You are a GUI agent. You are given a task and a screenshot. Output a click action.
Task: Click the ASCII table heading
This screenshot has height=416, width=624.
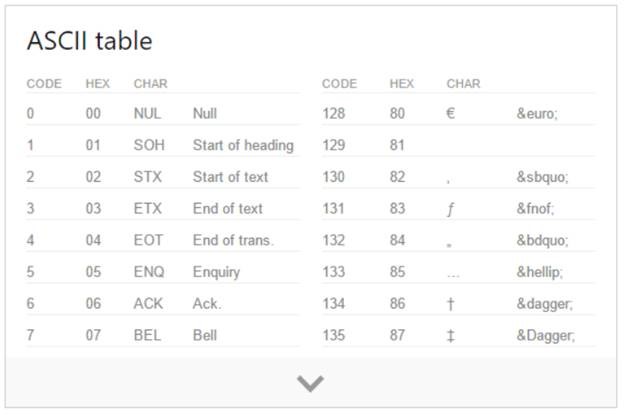point(90,41)
